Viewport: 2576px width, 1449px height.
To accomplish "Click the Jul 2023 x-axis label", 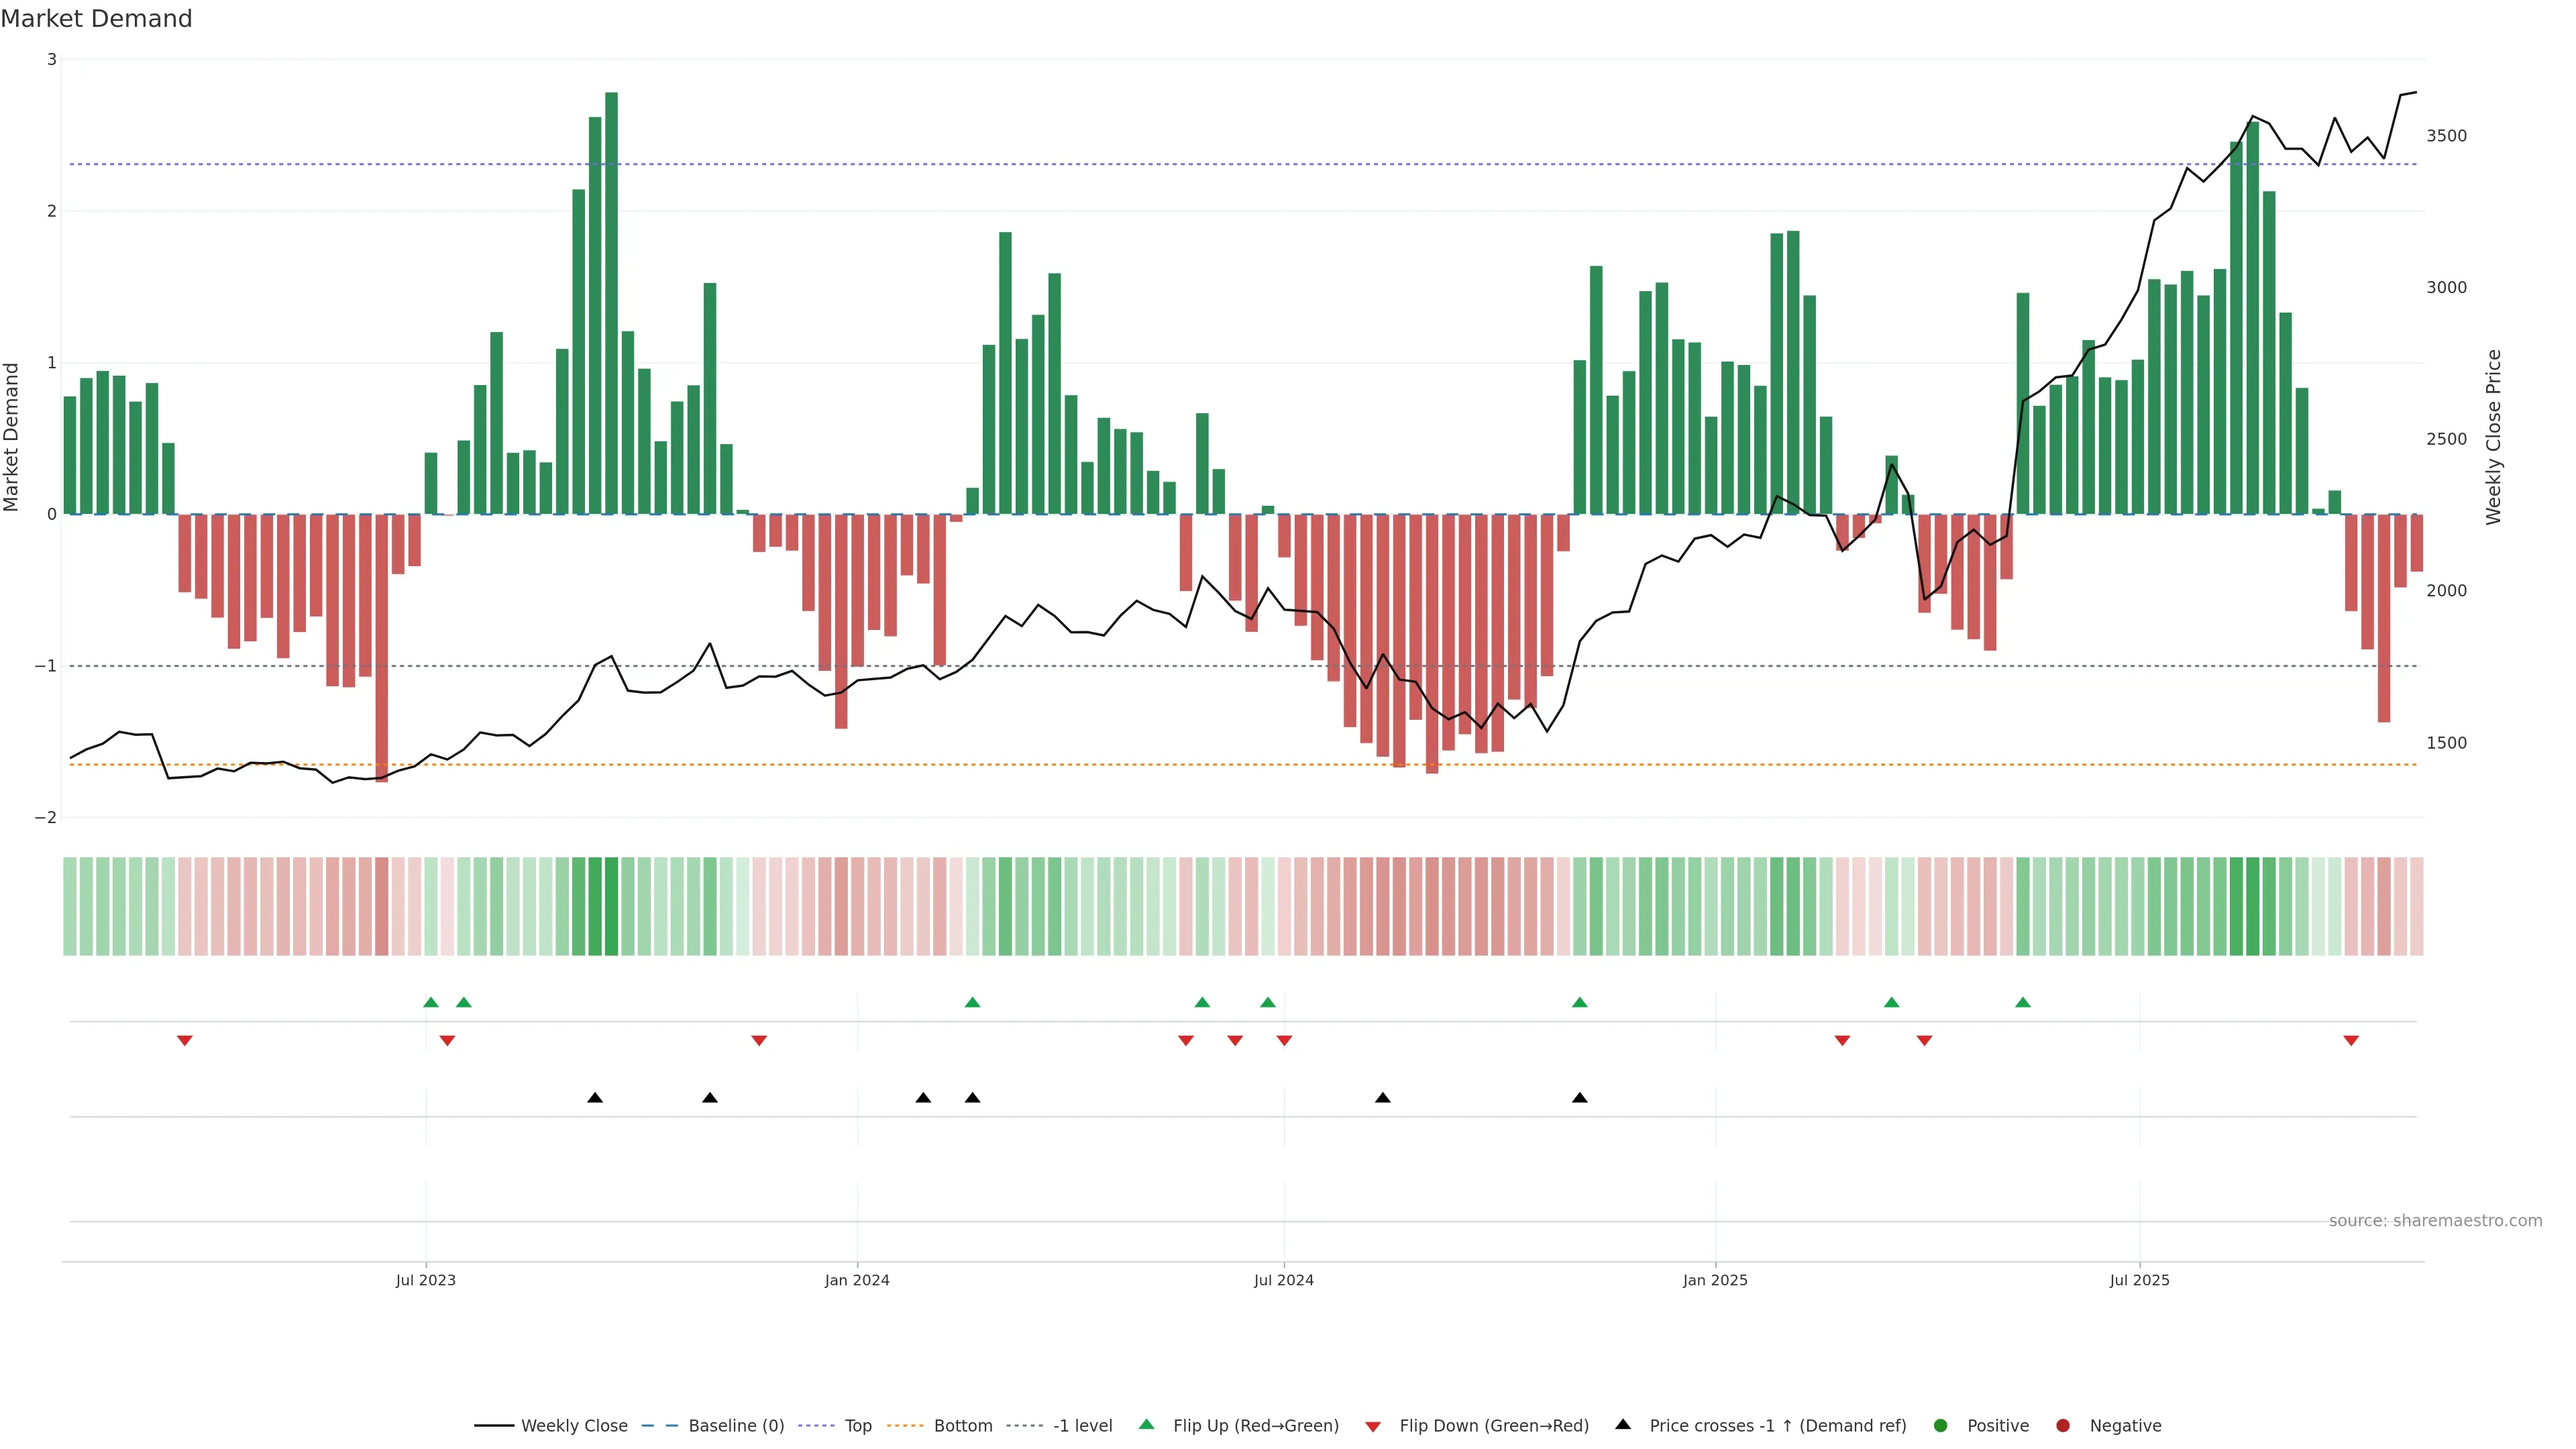I will tap(425, 1280).
